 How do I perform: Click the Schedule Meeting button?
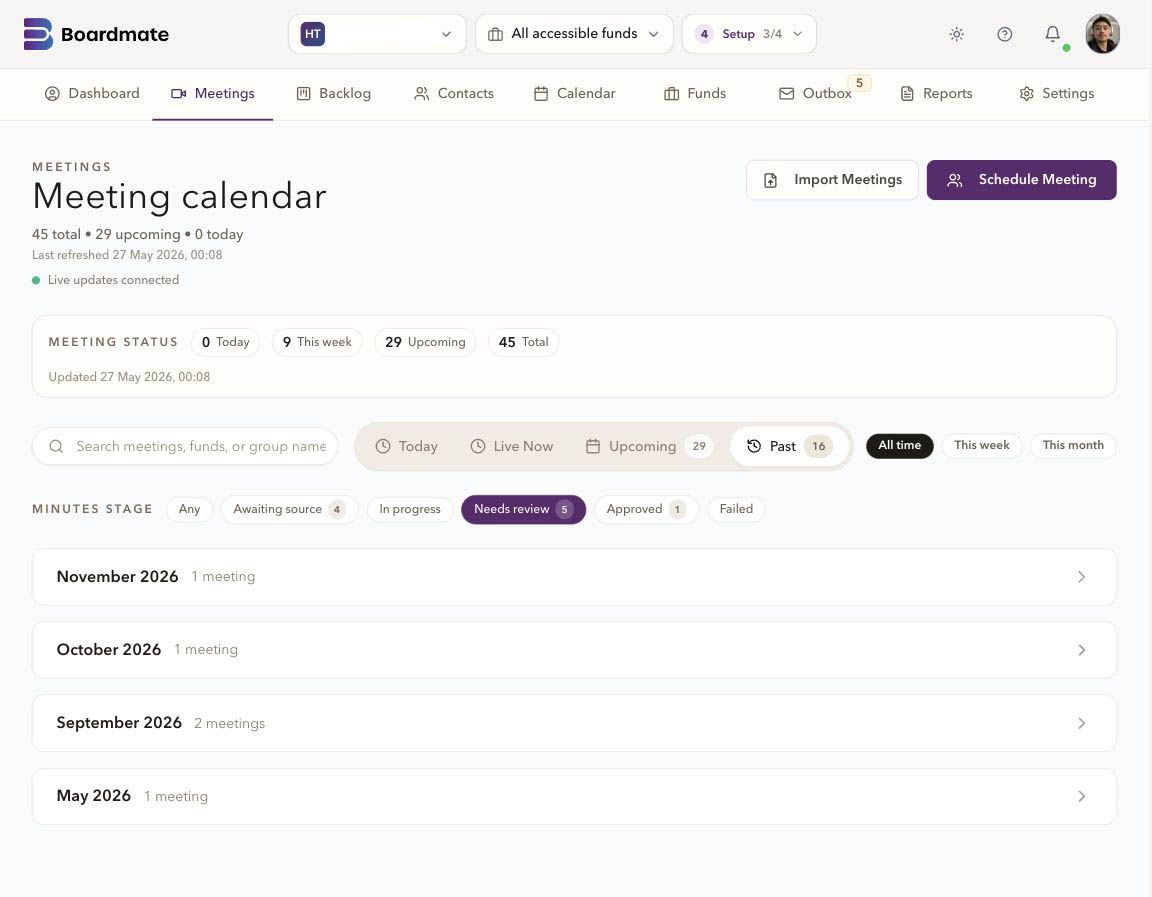point(1021,180)
